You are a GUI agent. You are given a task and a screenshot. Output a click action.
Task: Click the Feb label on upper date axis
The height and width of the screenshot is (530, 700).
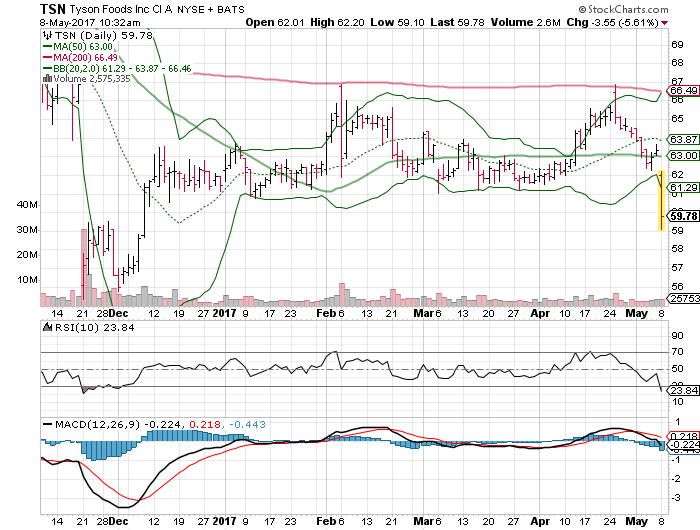(x=325, y=313)
